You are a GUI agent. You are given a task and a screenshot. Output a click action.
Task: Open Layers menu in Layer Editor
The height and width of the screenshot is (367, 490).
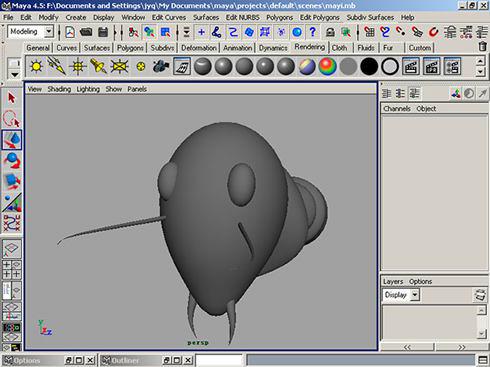coord(393,281)
